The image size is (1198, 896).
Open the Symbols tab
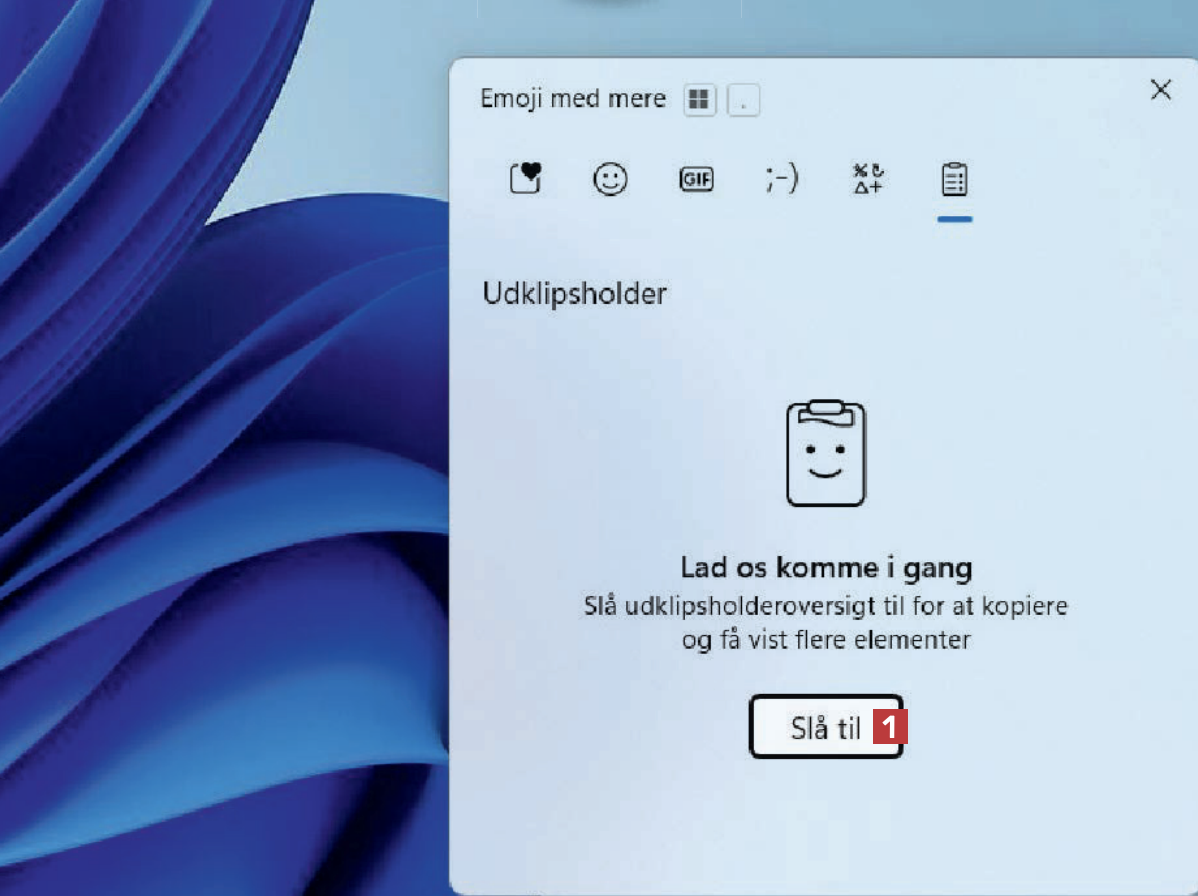pos(868,179)
